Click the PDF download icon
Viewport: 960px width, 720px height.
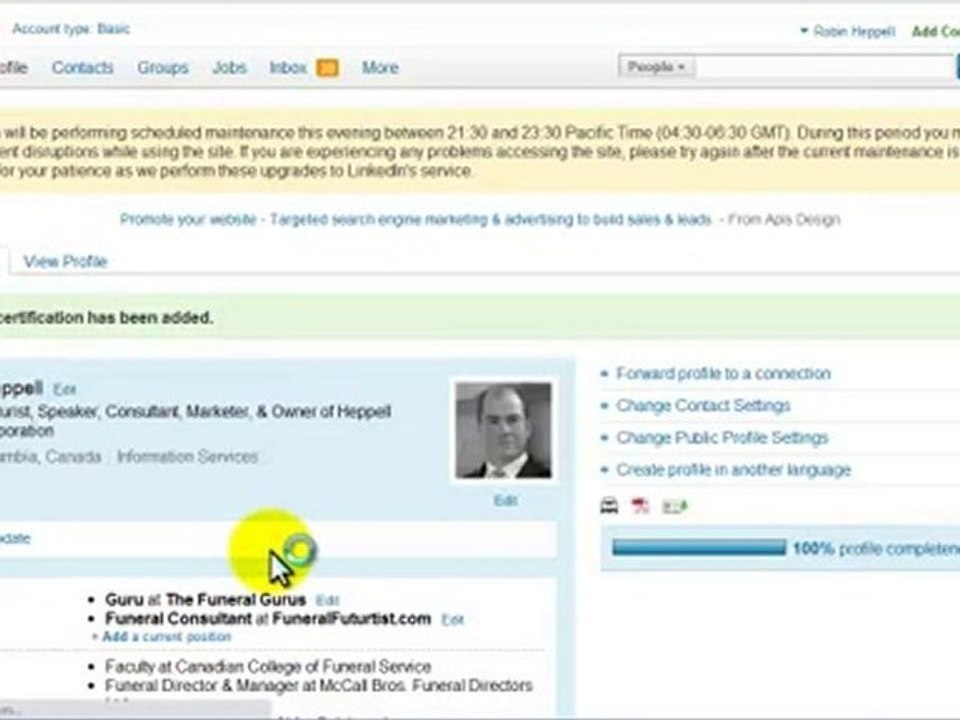click(x=640, y=506)
